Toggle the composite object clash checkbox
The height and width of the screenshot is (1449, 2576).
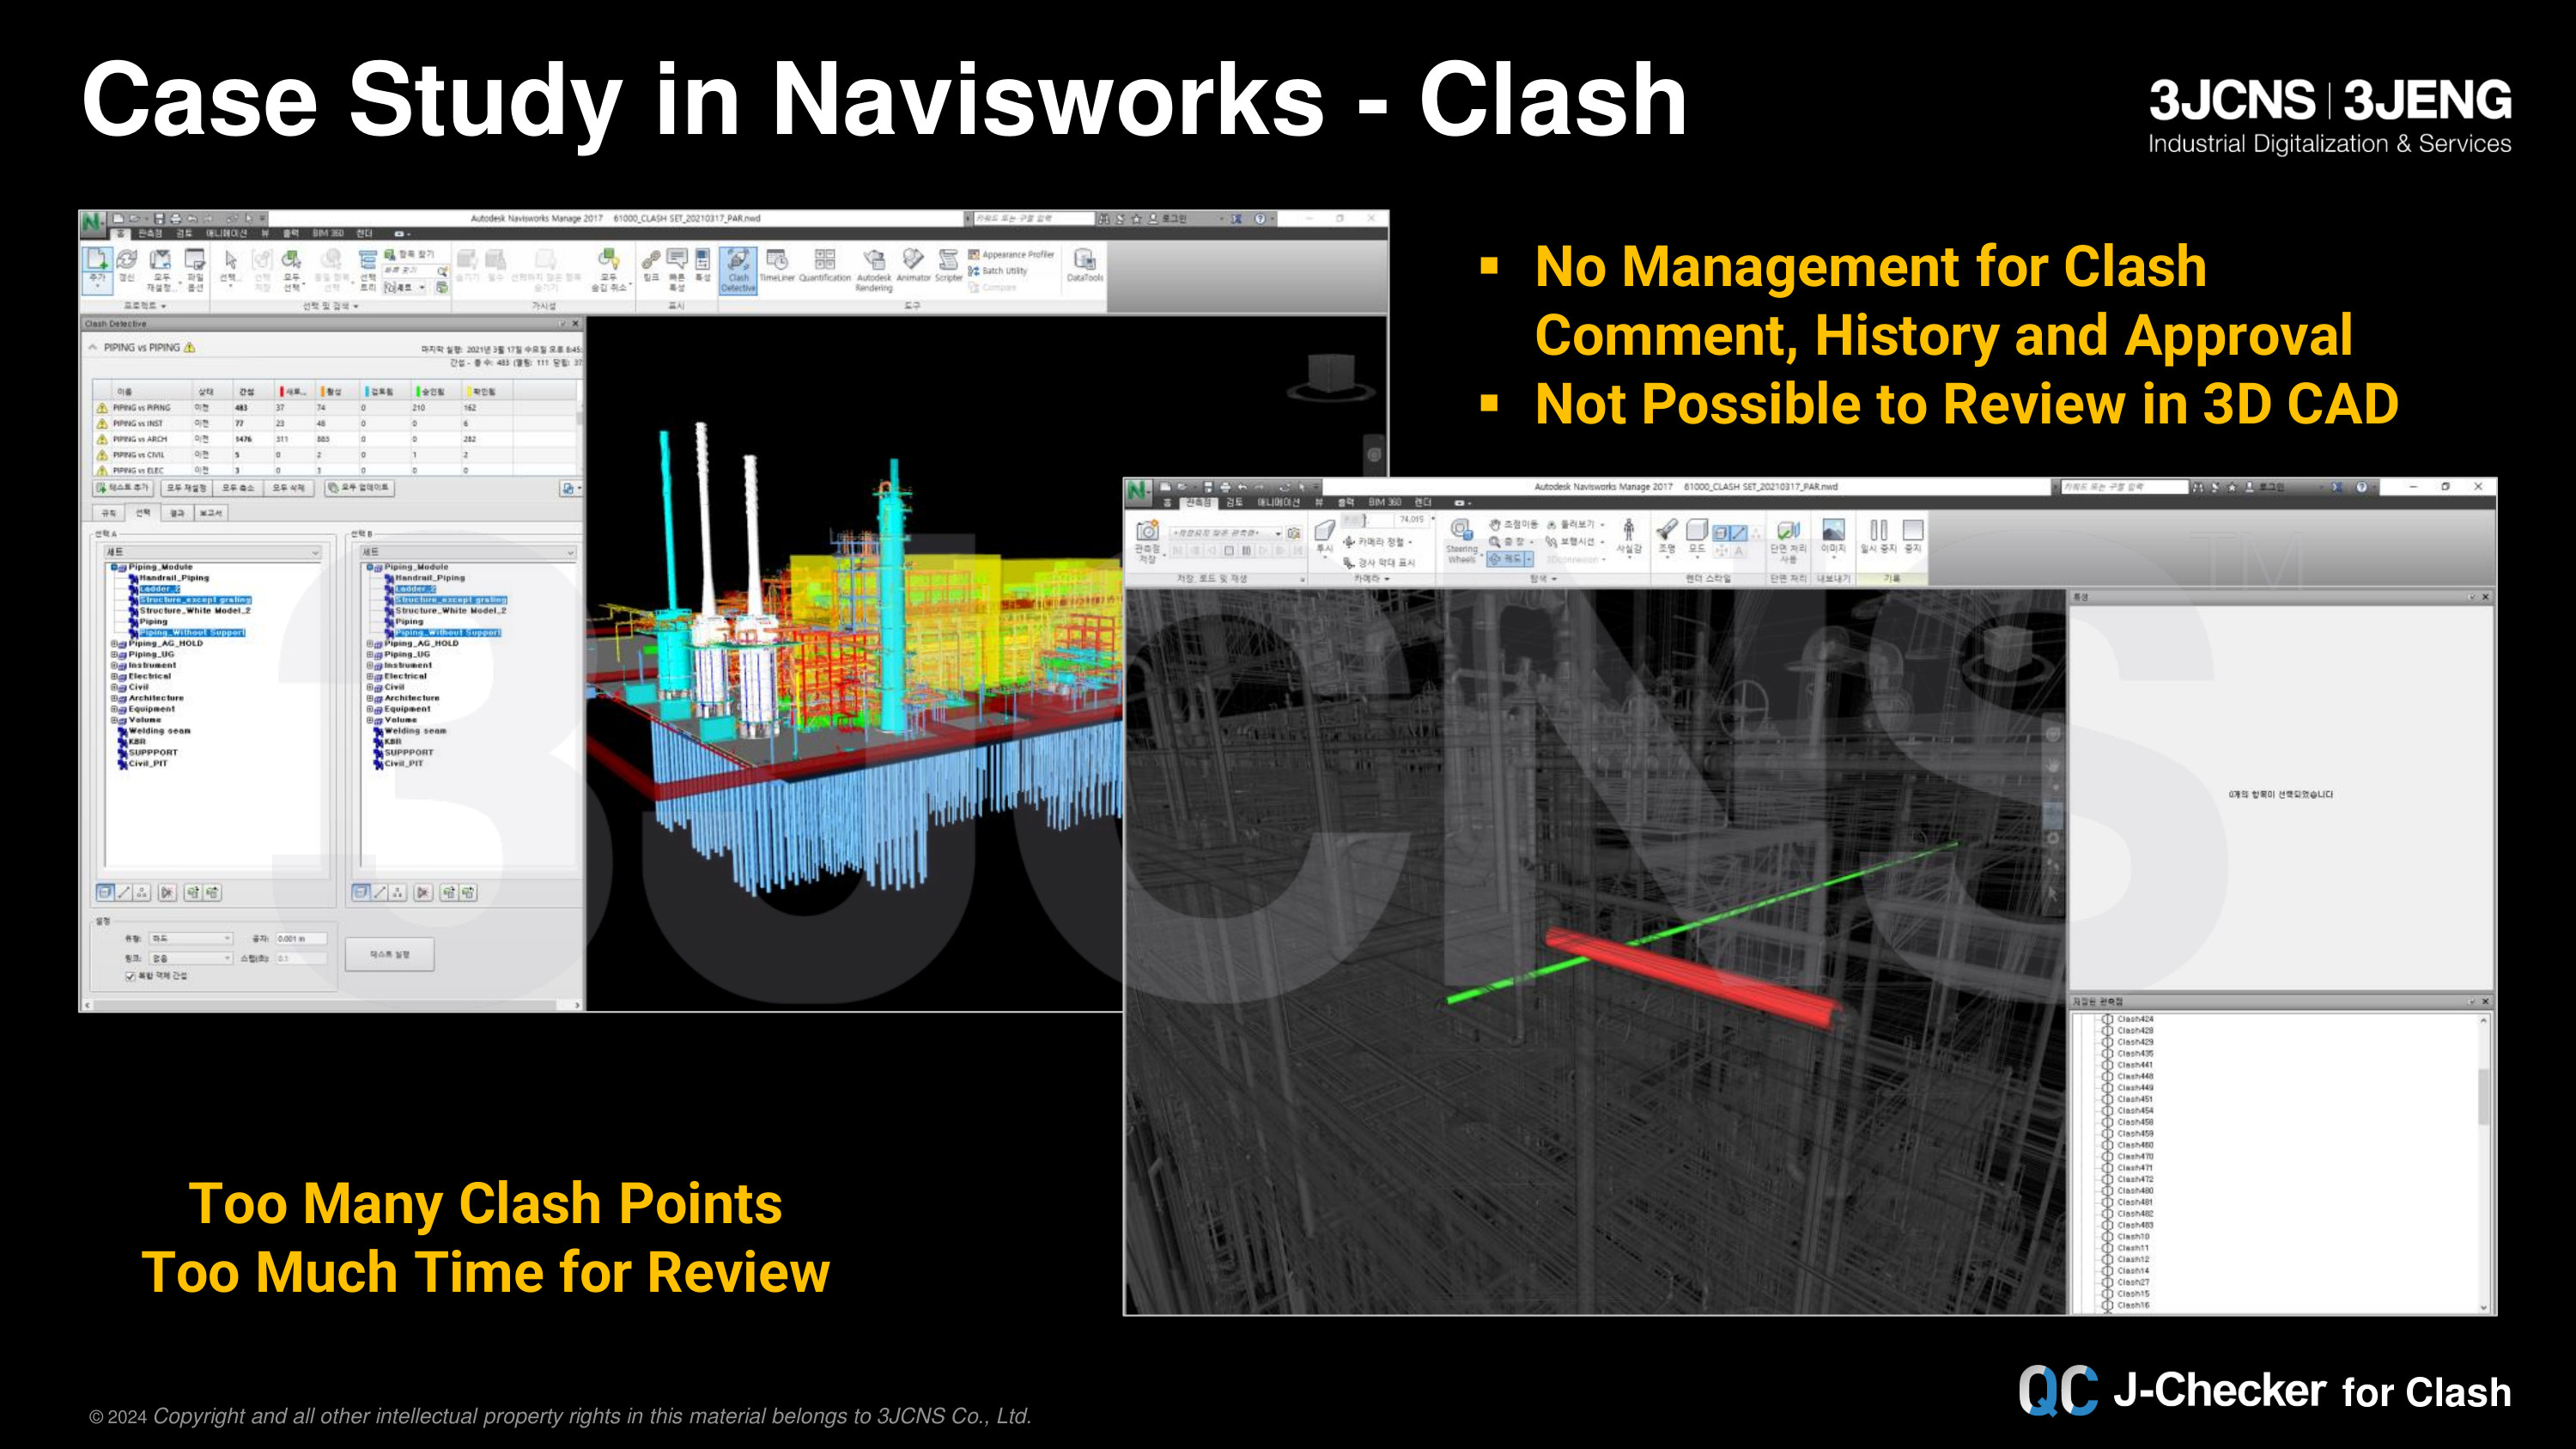click(x=130, y=976)
